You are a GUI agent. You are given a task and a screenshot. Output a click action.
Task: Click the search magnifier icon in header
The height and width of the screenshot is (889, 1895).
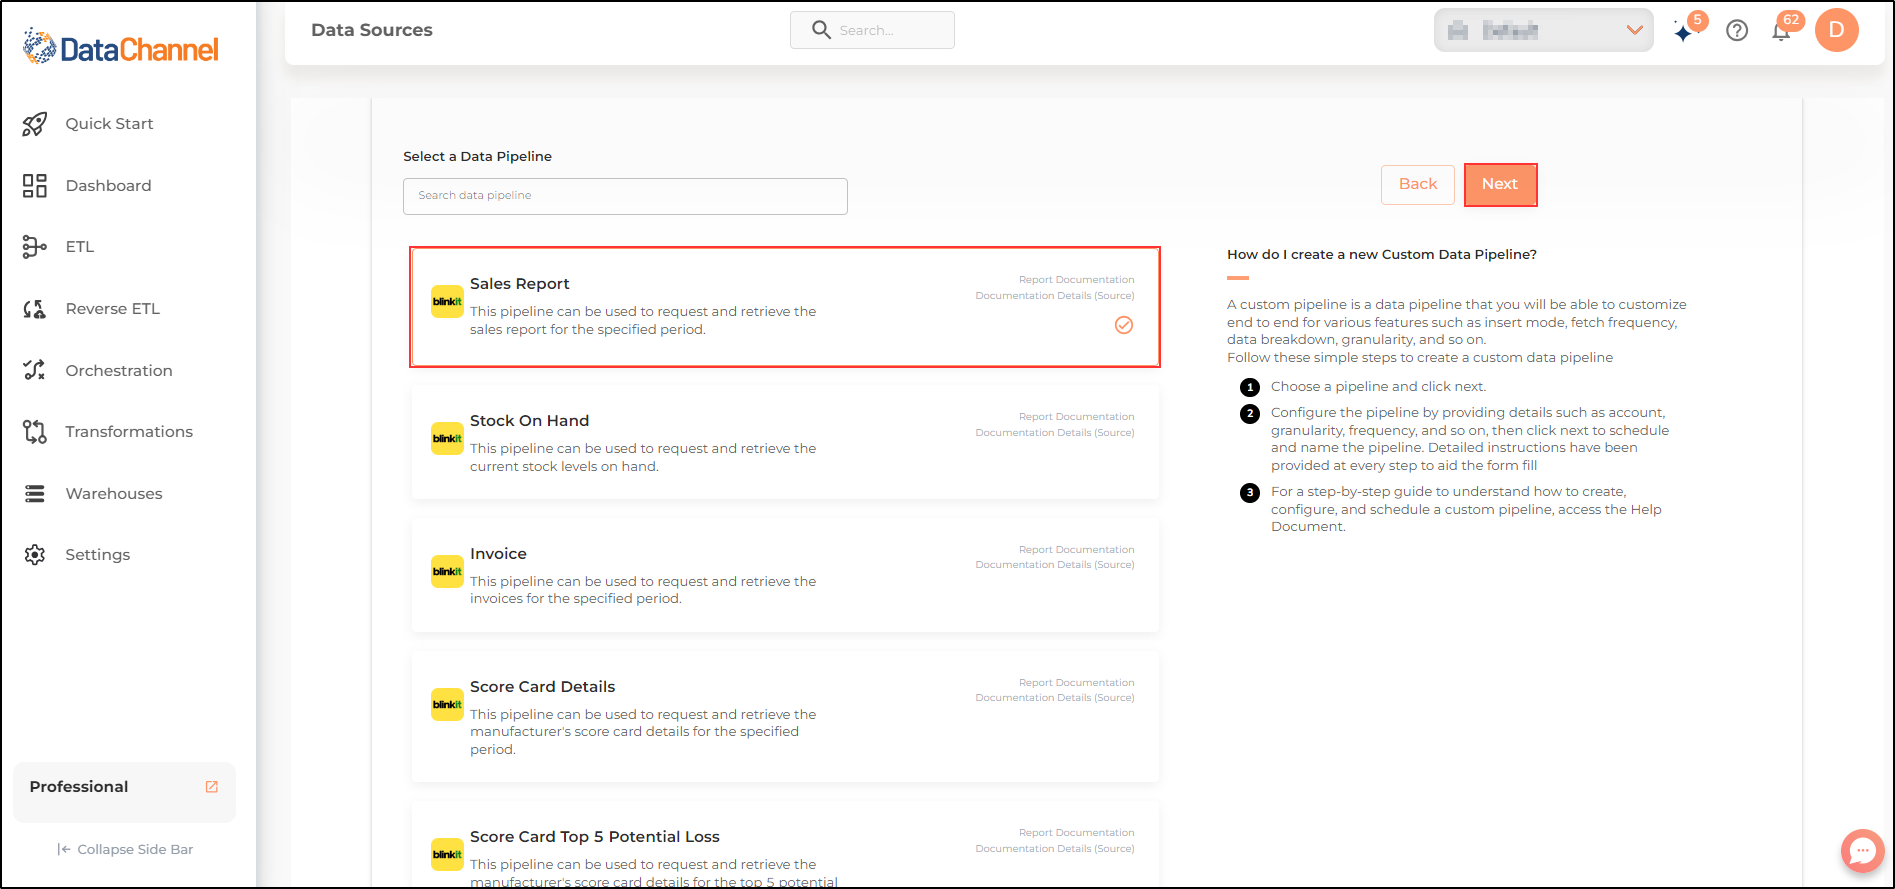(821, 30)
